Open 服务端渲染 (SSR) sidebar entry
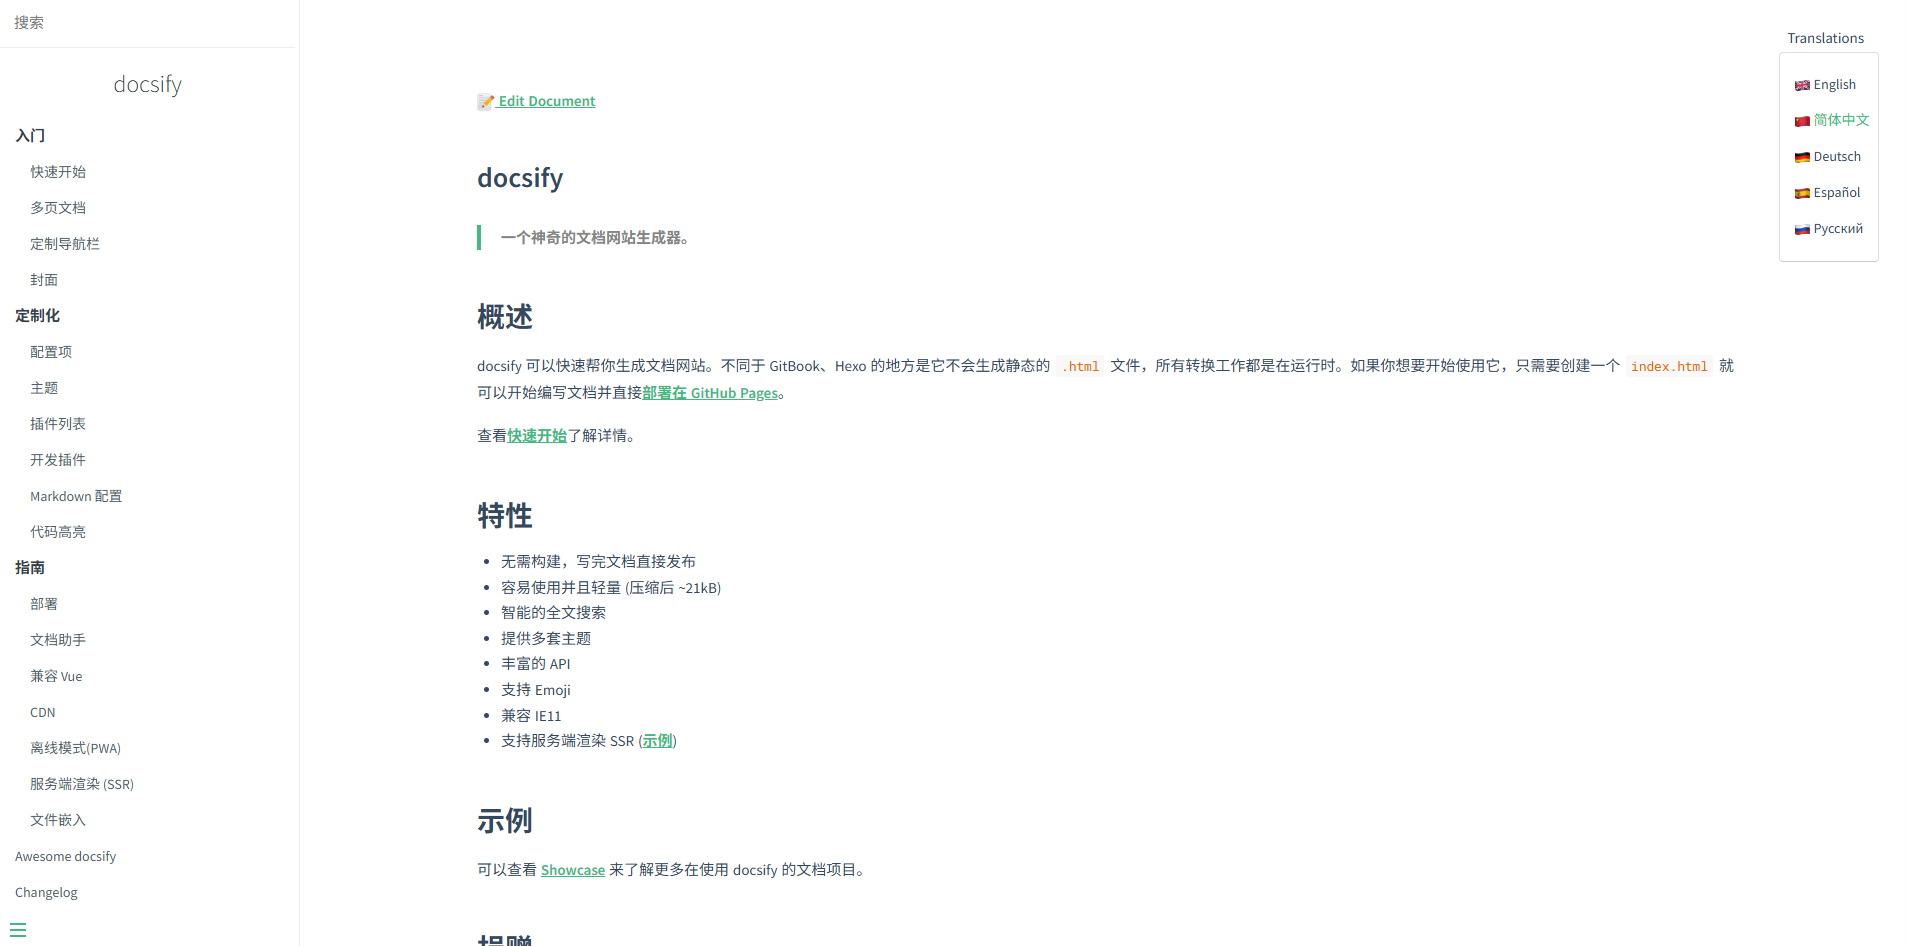This screenshot has width=1906, height=946. [x=82, y=784]
